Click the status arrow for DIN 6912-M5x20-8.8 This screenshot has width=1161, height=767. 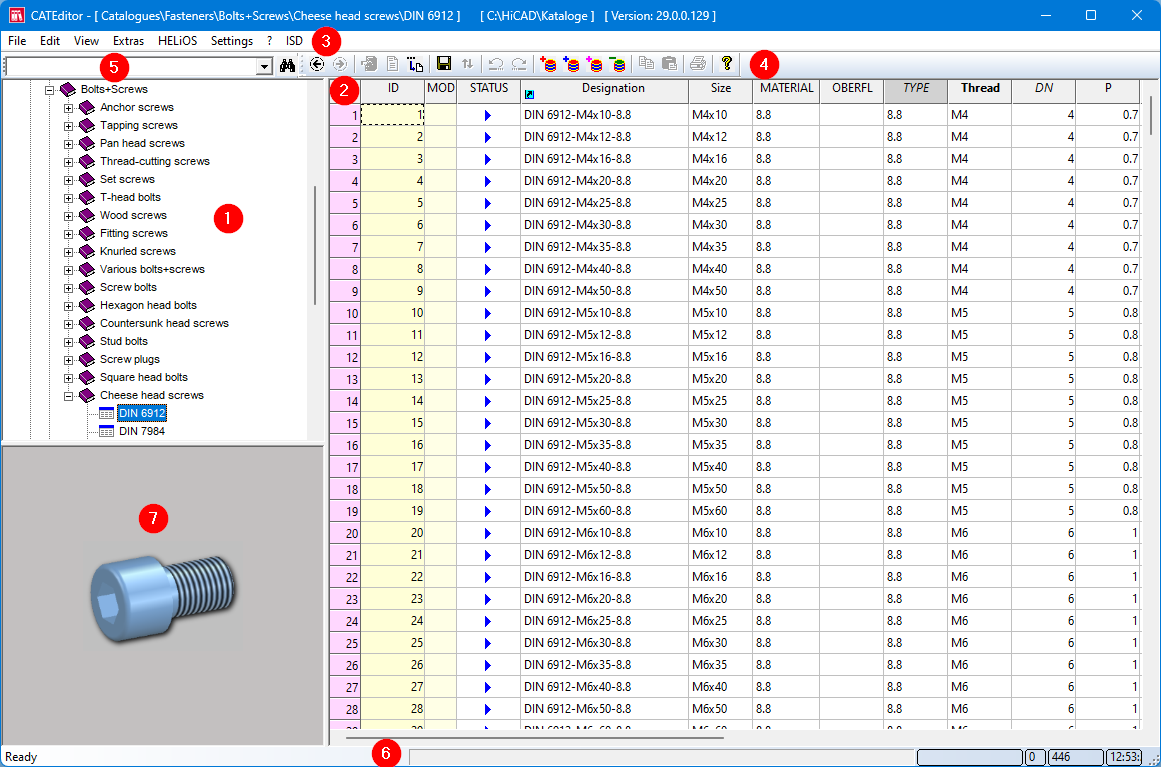[x=487, y=379]
